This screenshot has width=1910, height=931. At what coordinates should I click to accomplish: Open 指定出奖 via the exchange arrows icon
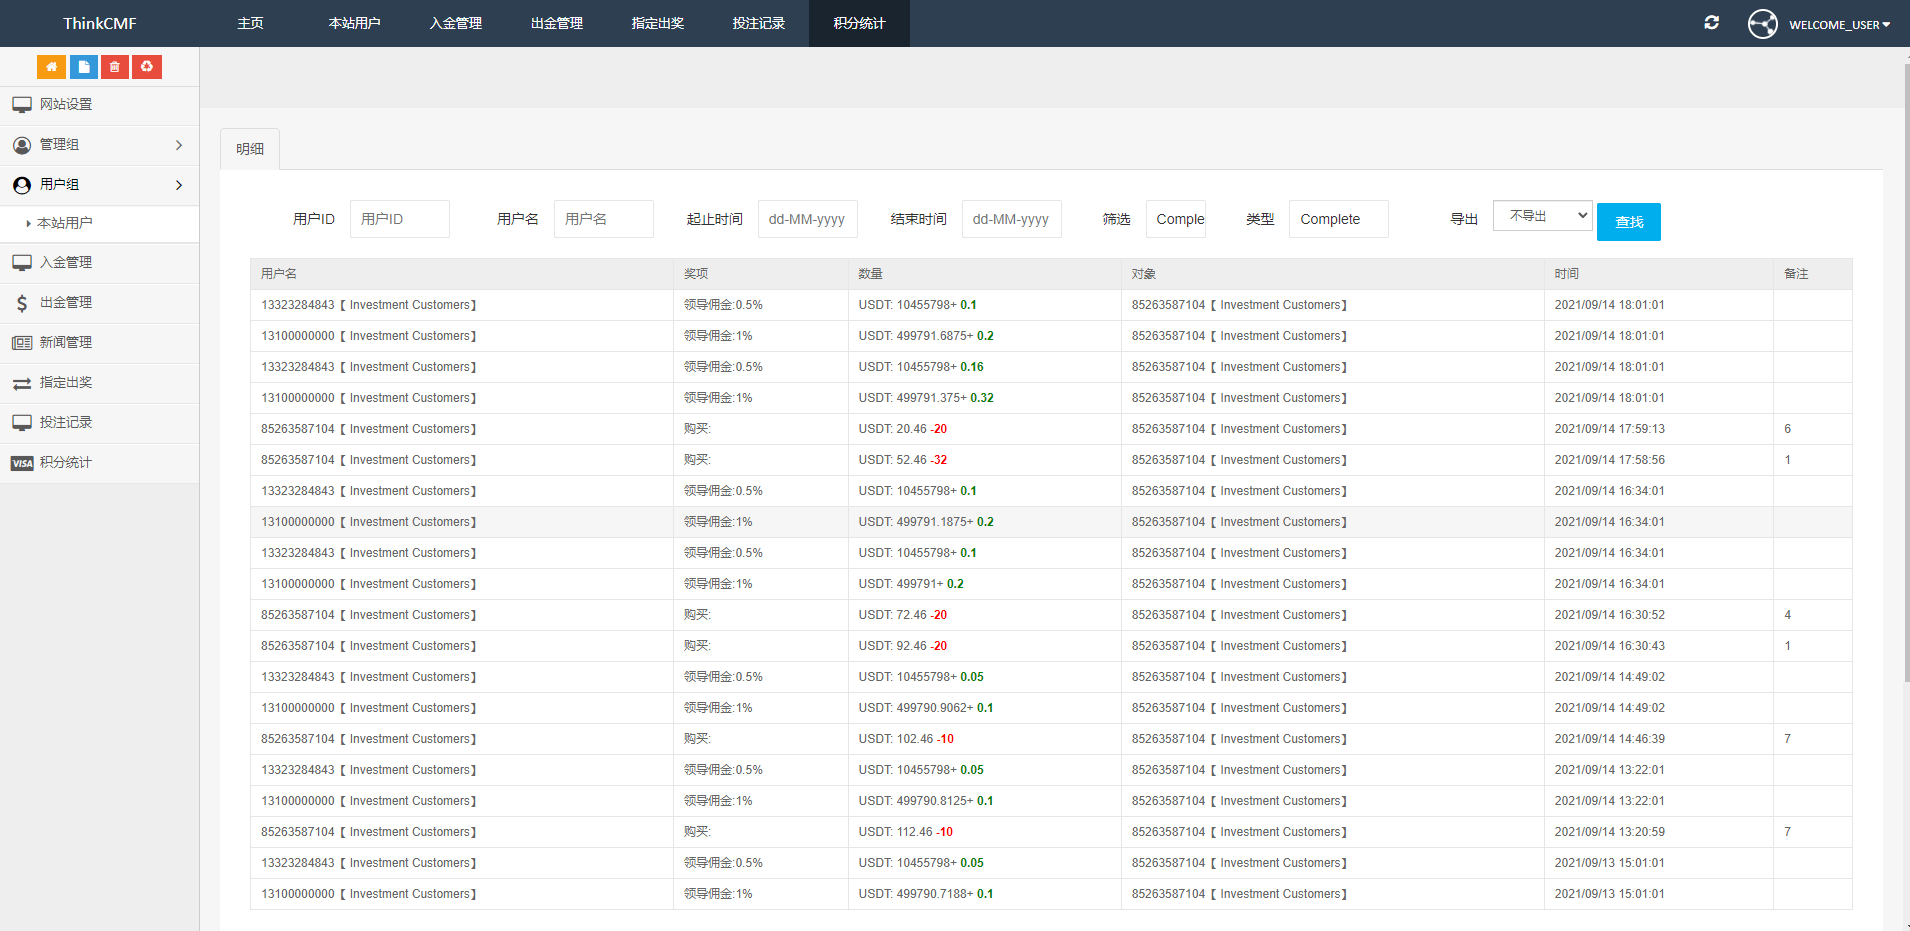coord(22,383)
